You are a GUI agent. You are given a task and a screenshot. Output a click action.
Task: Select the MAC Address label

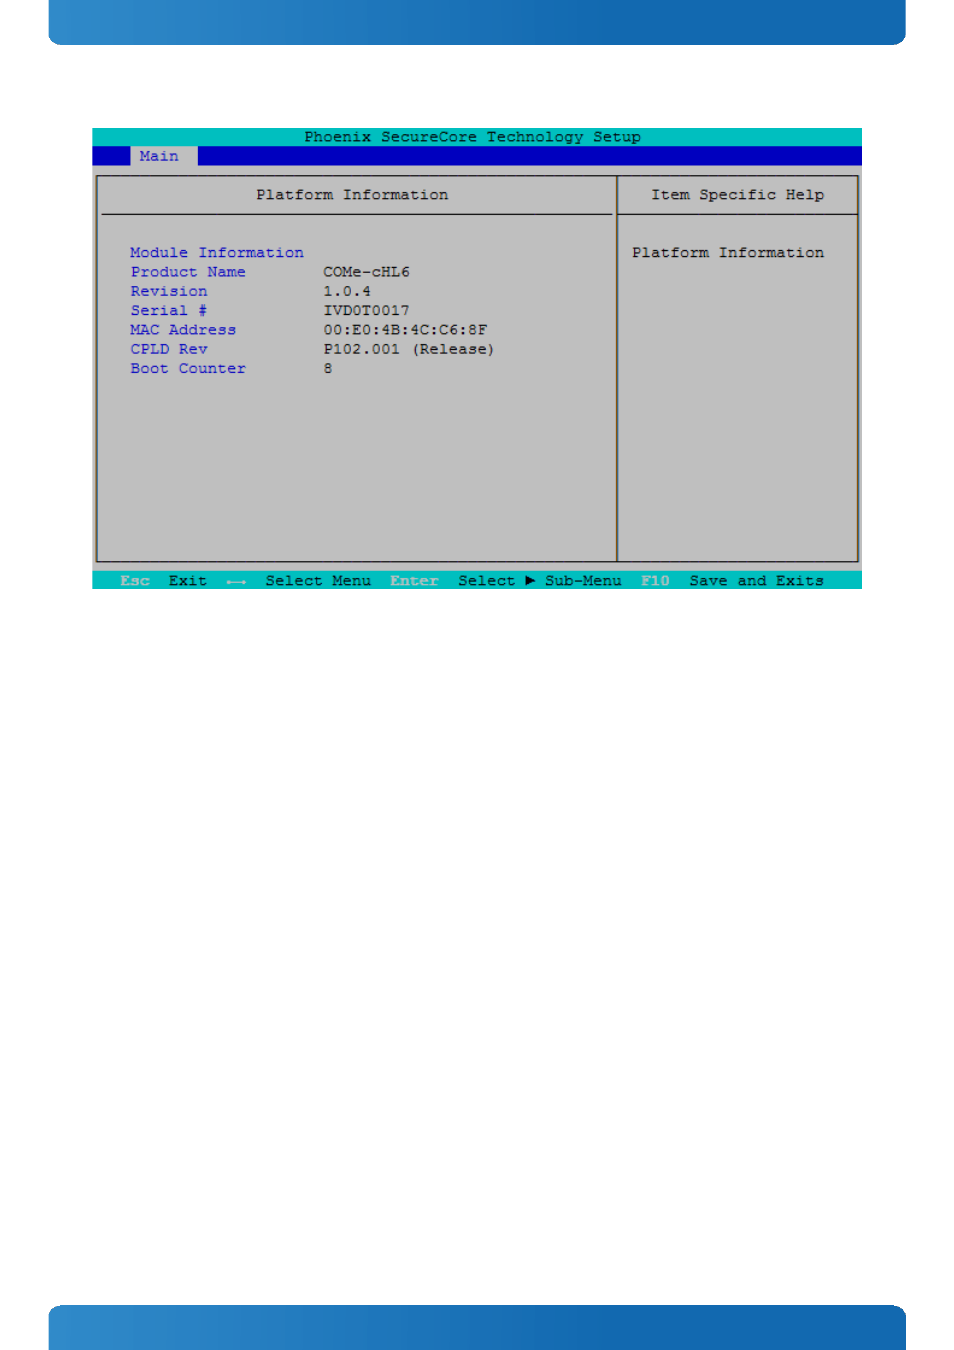[183, 330]
